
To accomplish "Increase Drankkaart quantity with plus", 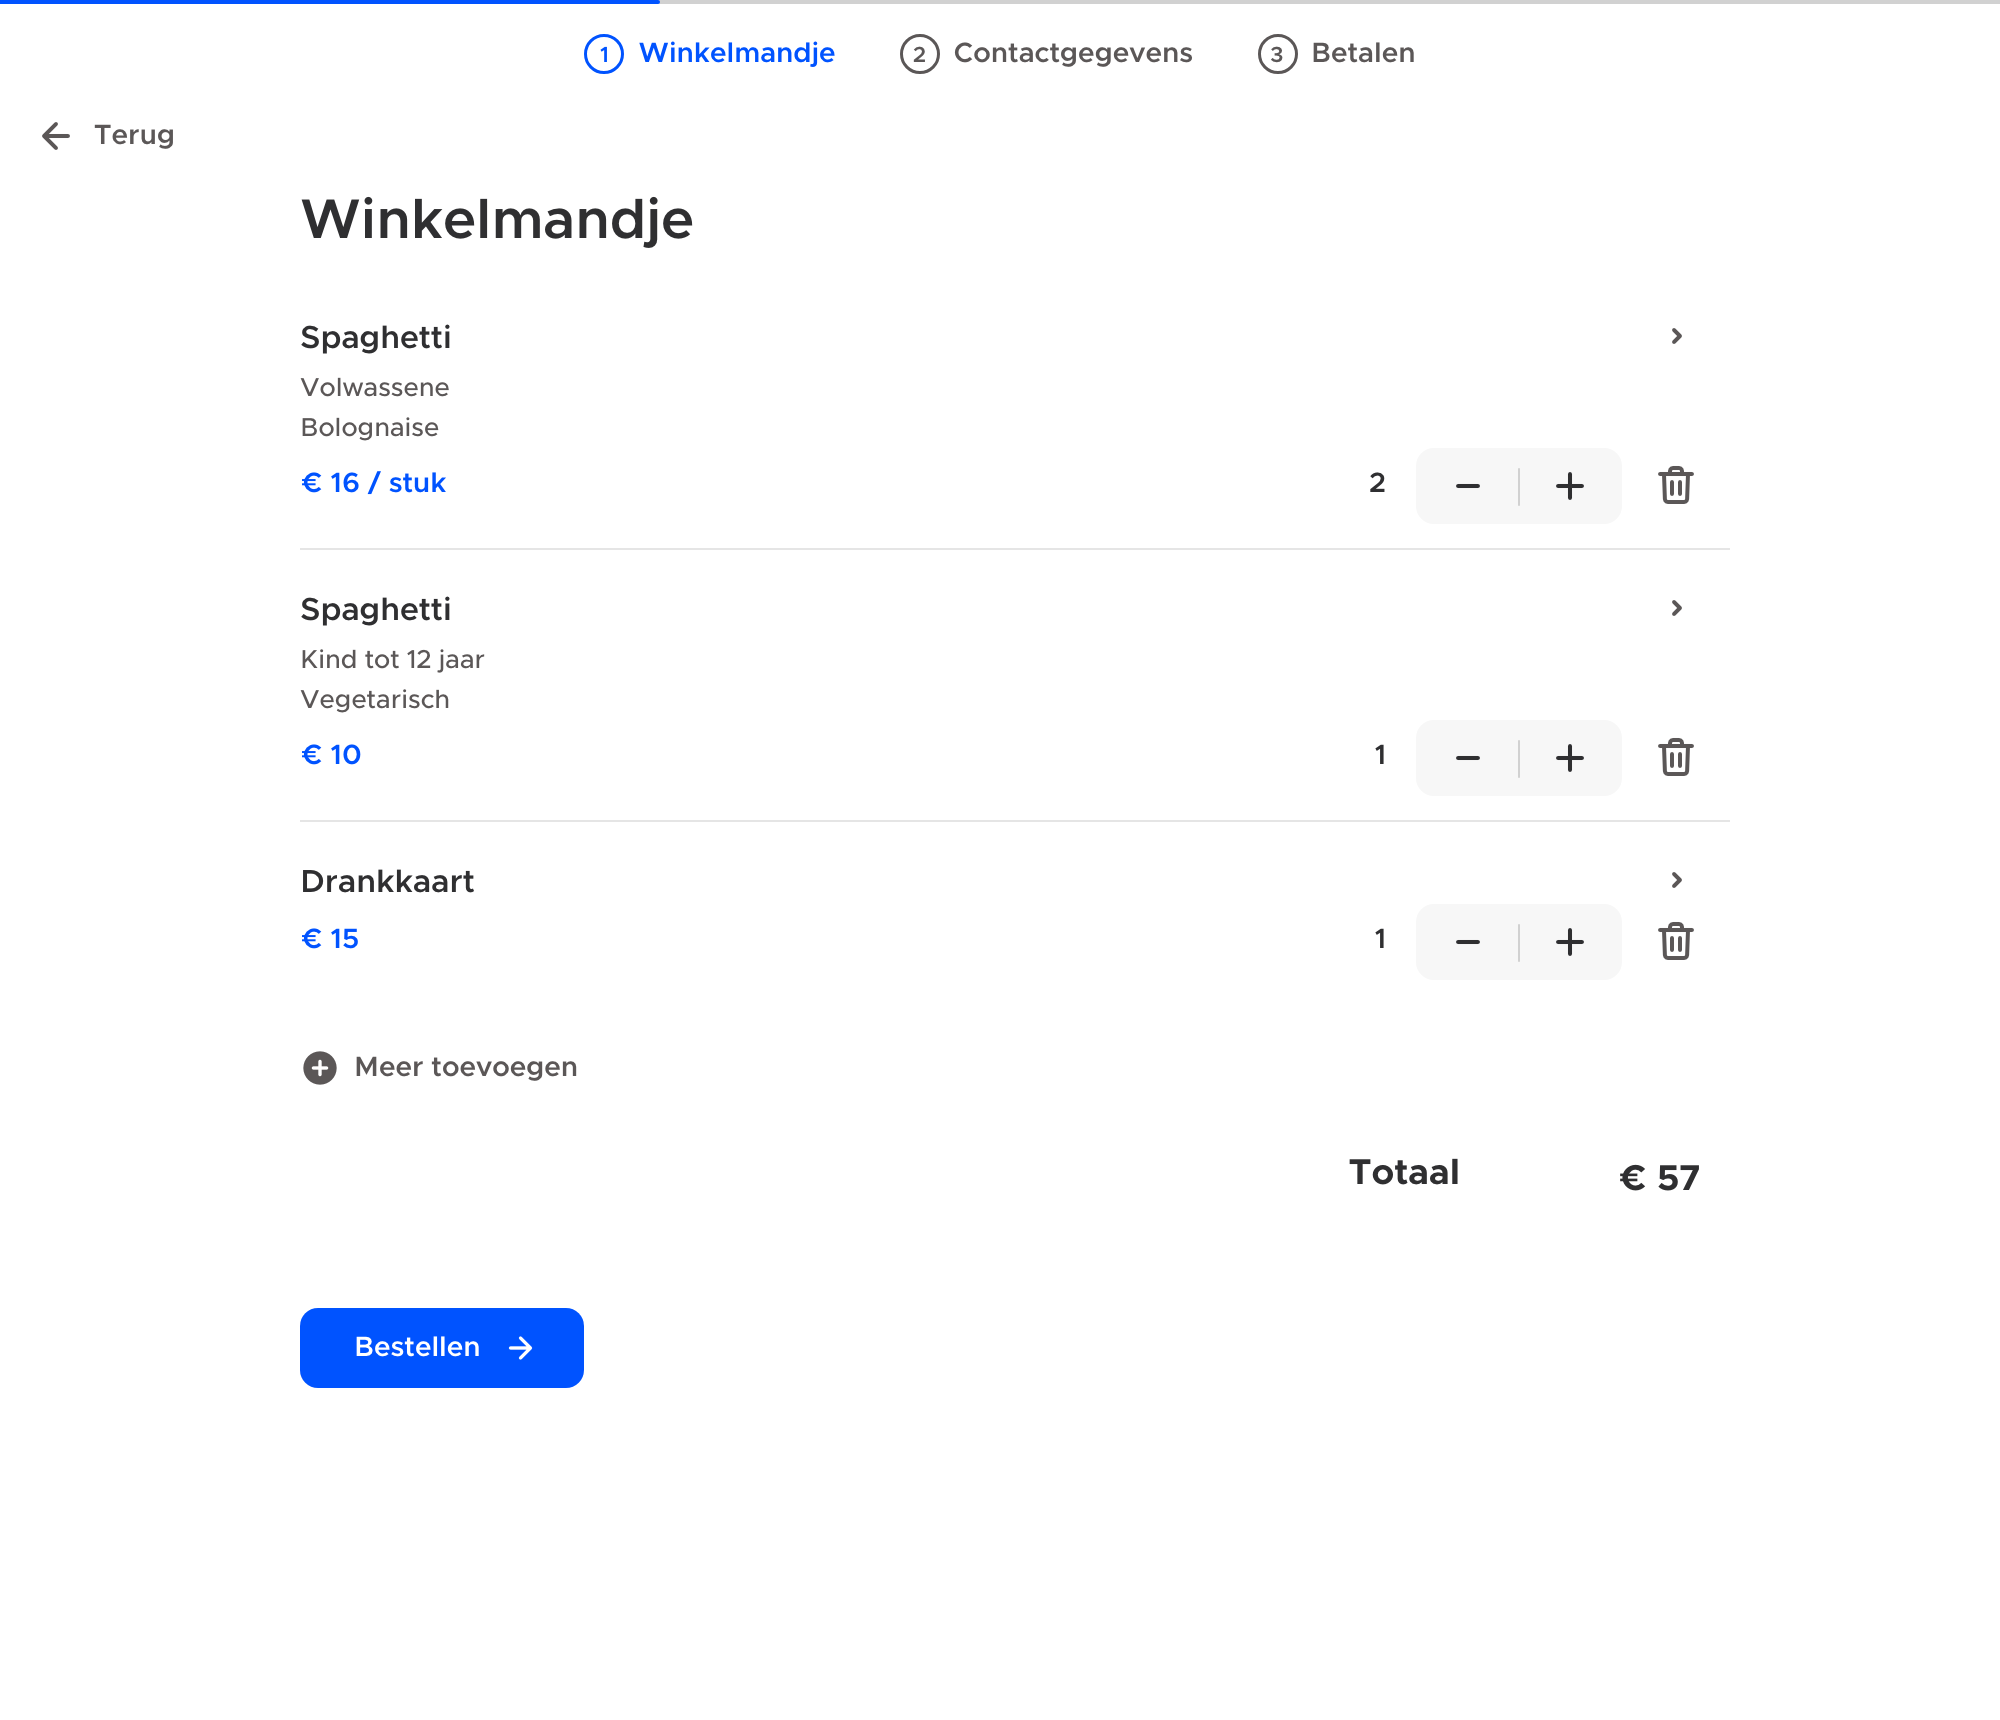I will 1570,942.
